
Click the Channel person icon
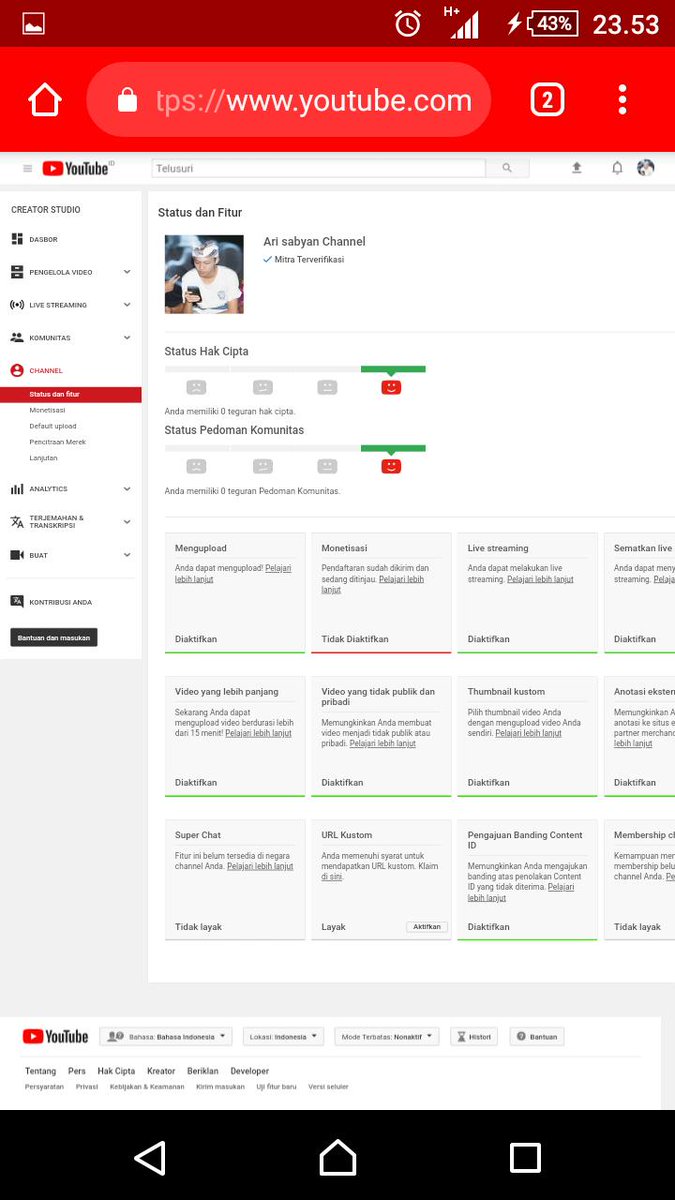pyautogui.click(x=17, y=371)
